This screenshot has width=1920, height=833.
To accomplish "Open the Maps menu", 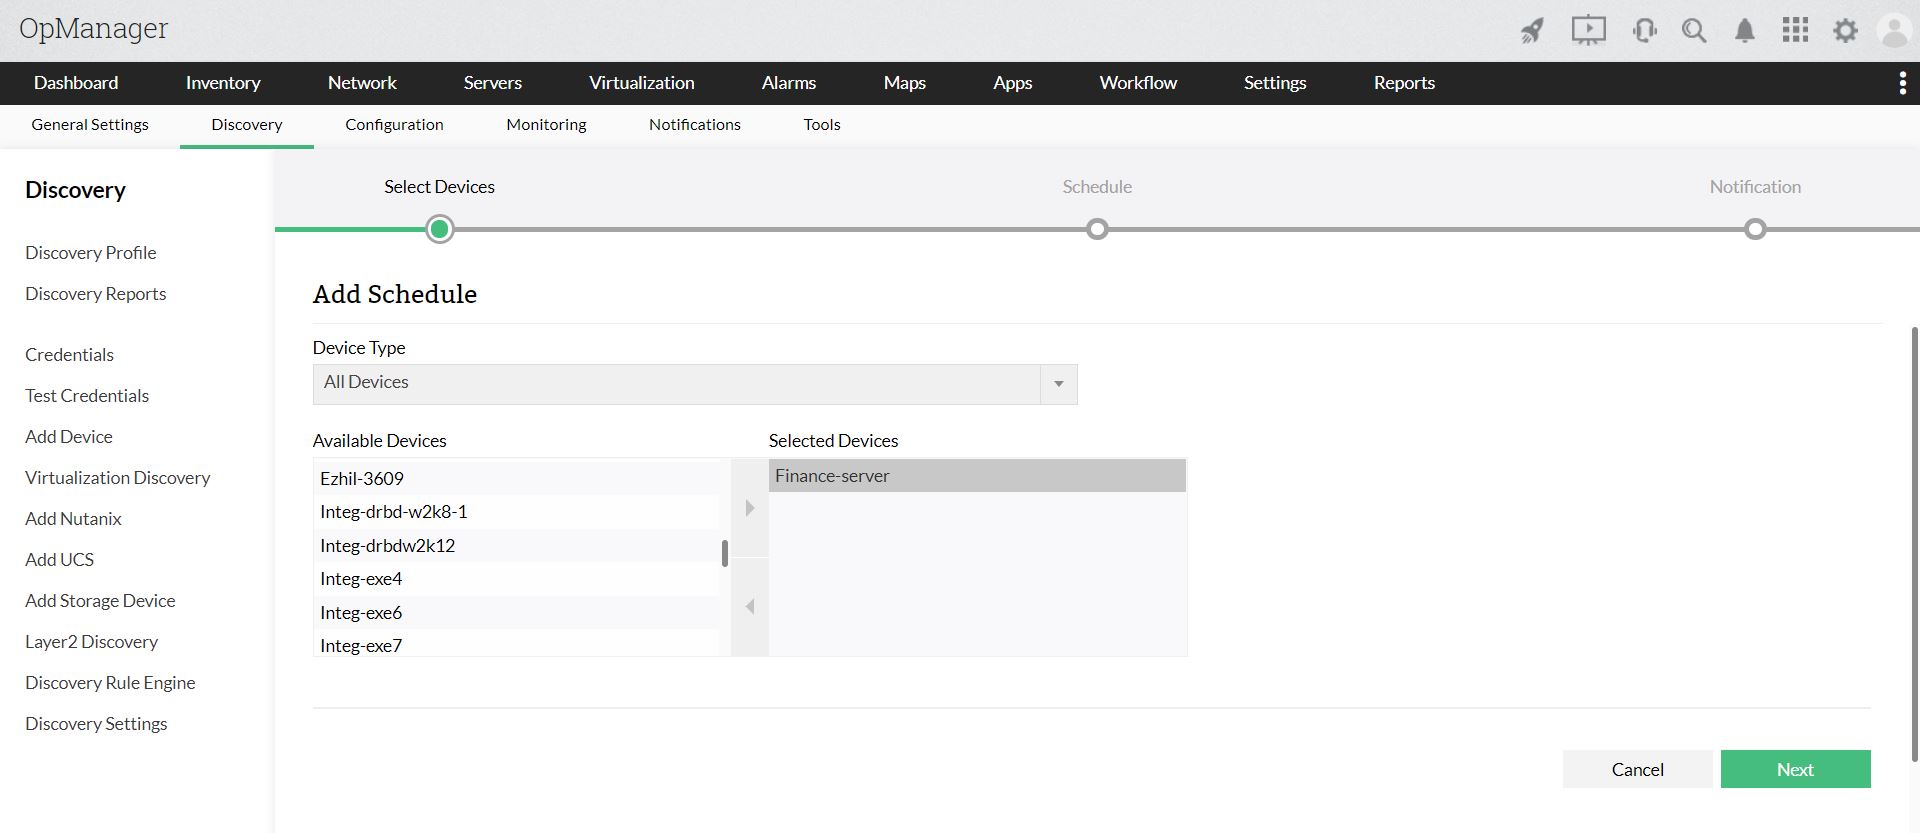I will pos(905,83).
